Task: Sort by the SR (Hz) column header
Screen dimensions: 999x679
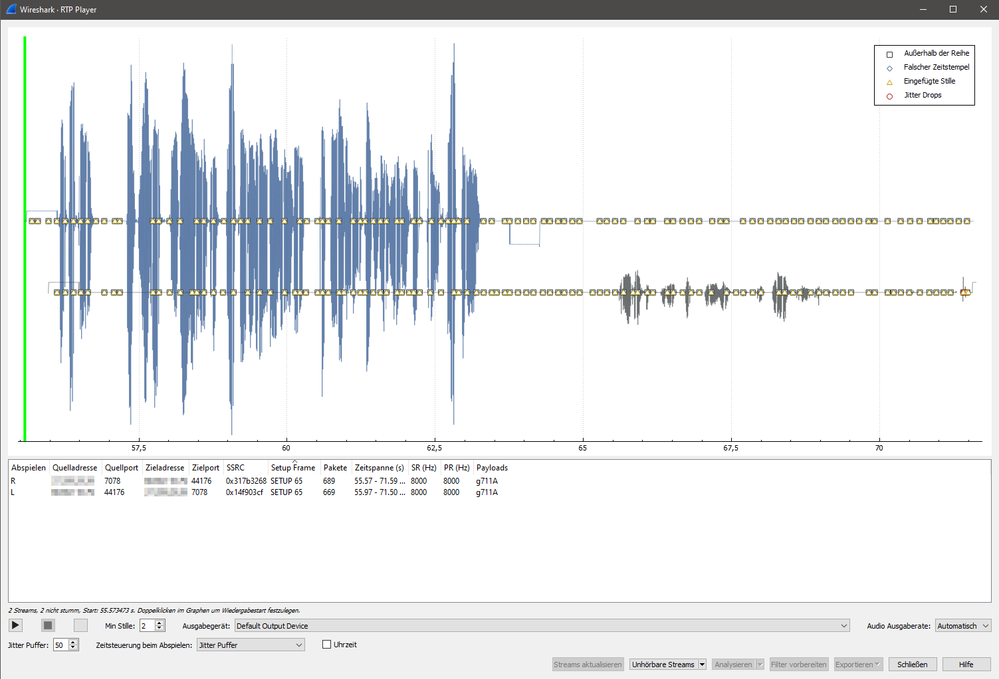Action: pos(424,468)
